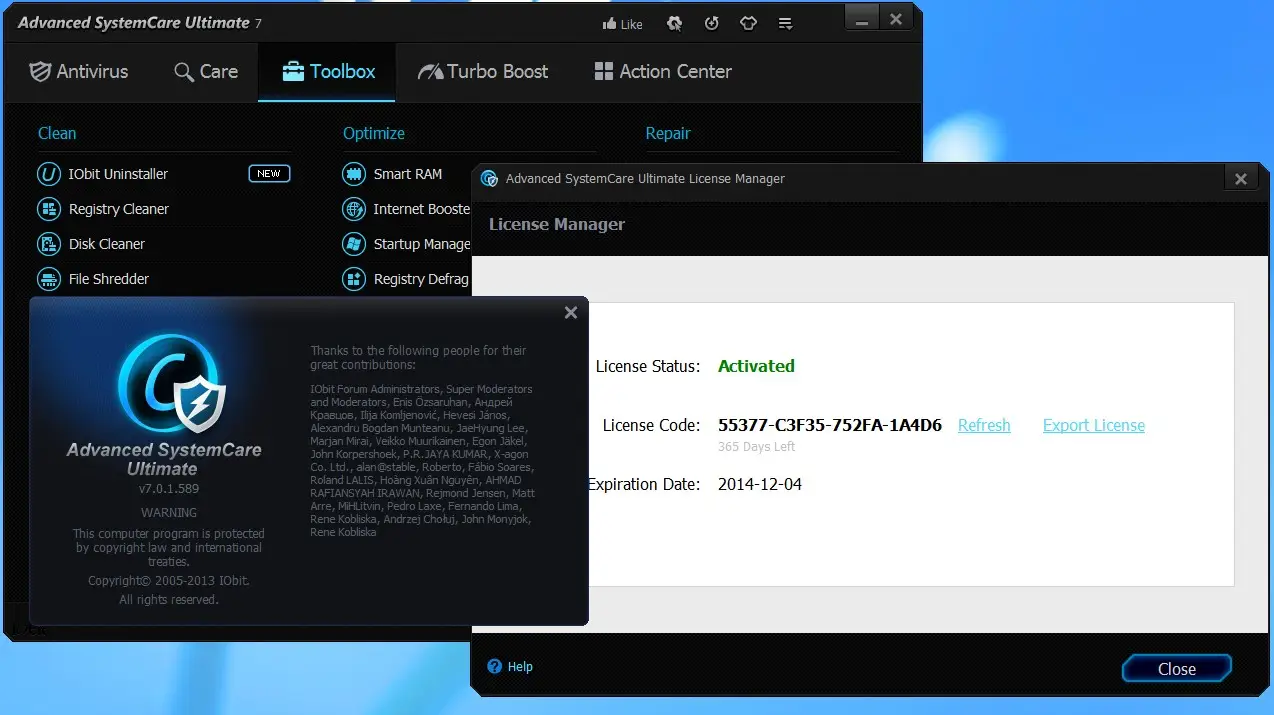Screen dimensions: 1274x715
Task: Click the Repair section heading
Action: pos(668,133)
